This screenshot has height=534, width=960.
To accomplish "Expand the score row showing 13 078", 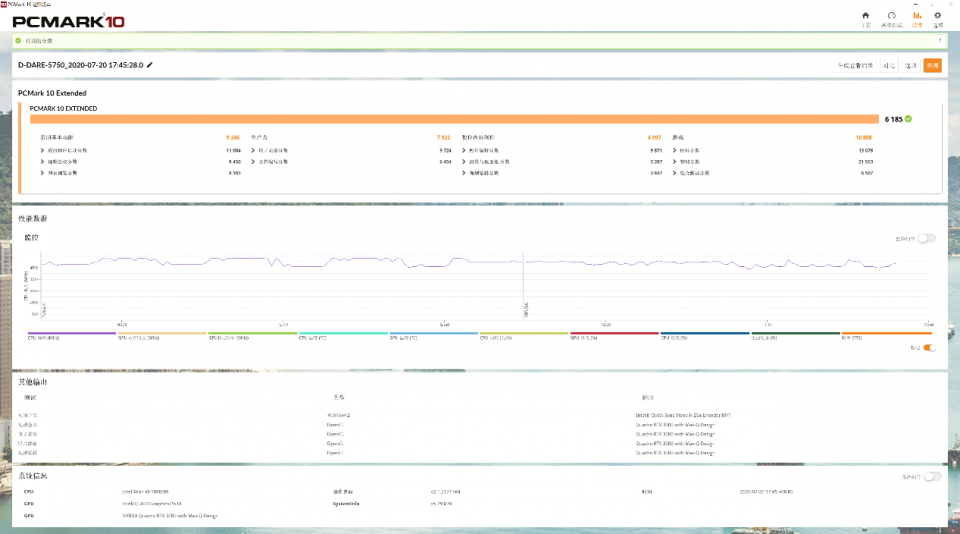I will click(x=675, y=149).
